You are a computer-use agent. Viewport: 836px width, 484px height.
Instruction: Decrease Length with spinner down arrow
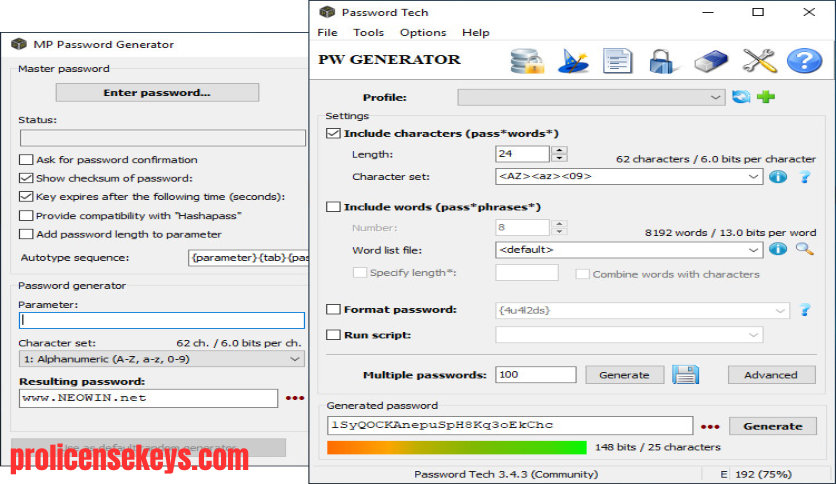[559, 158]
